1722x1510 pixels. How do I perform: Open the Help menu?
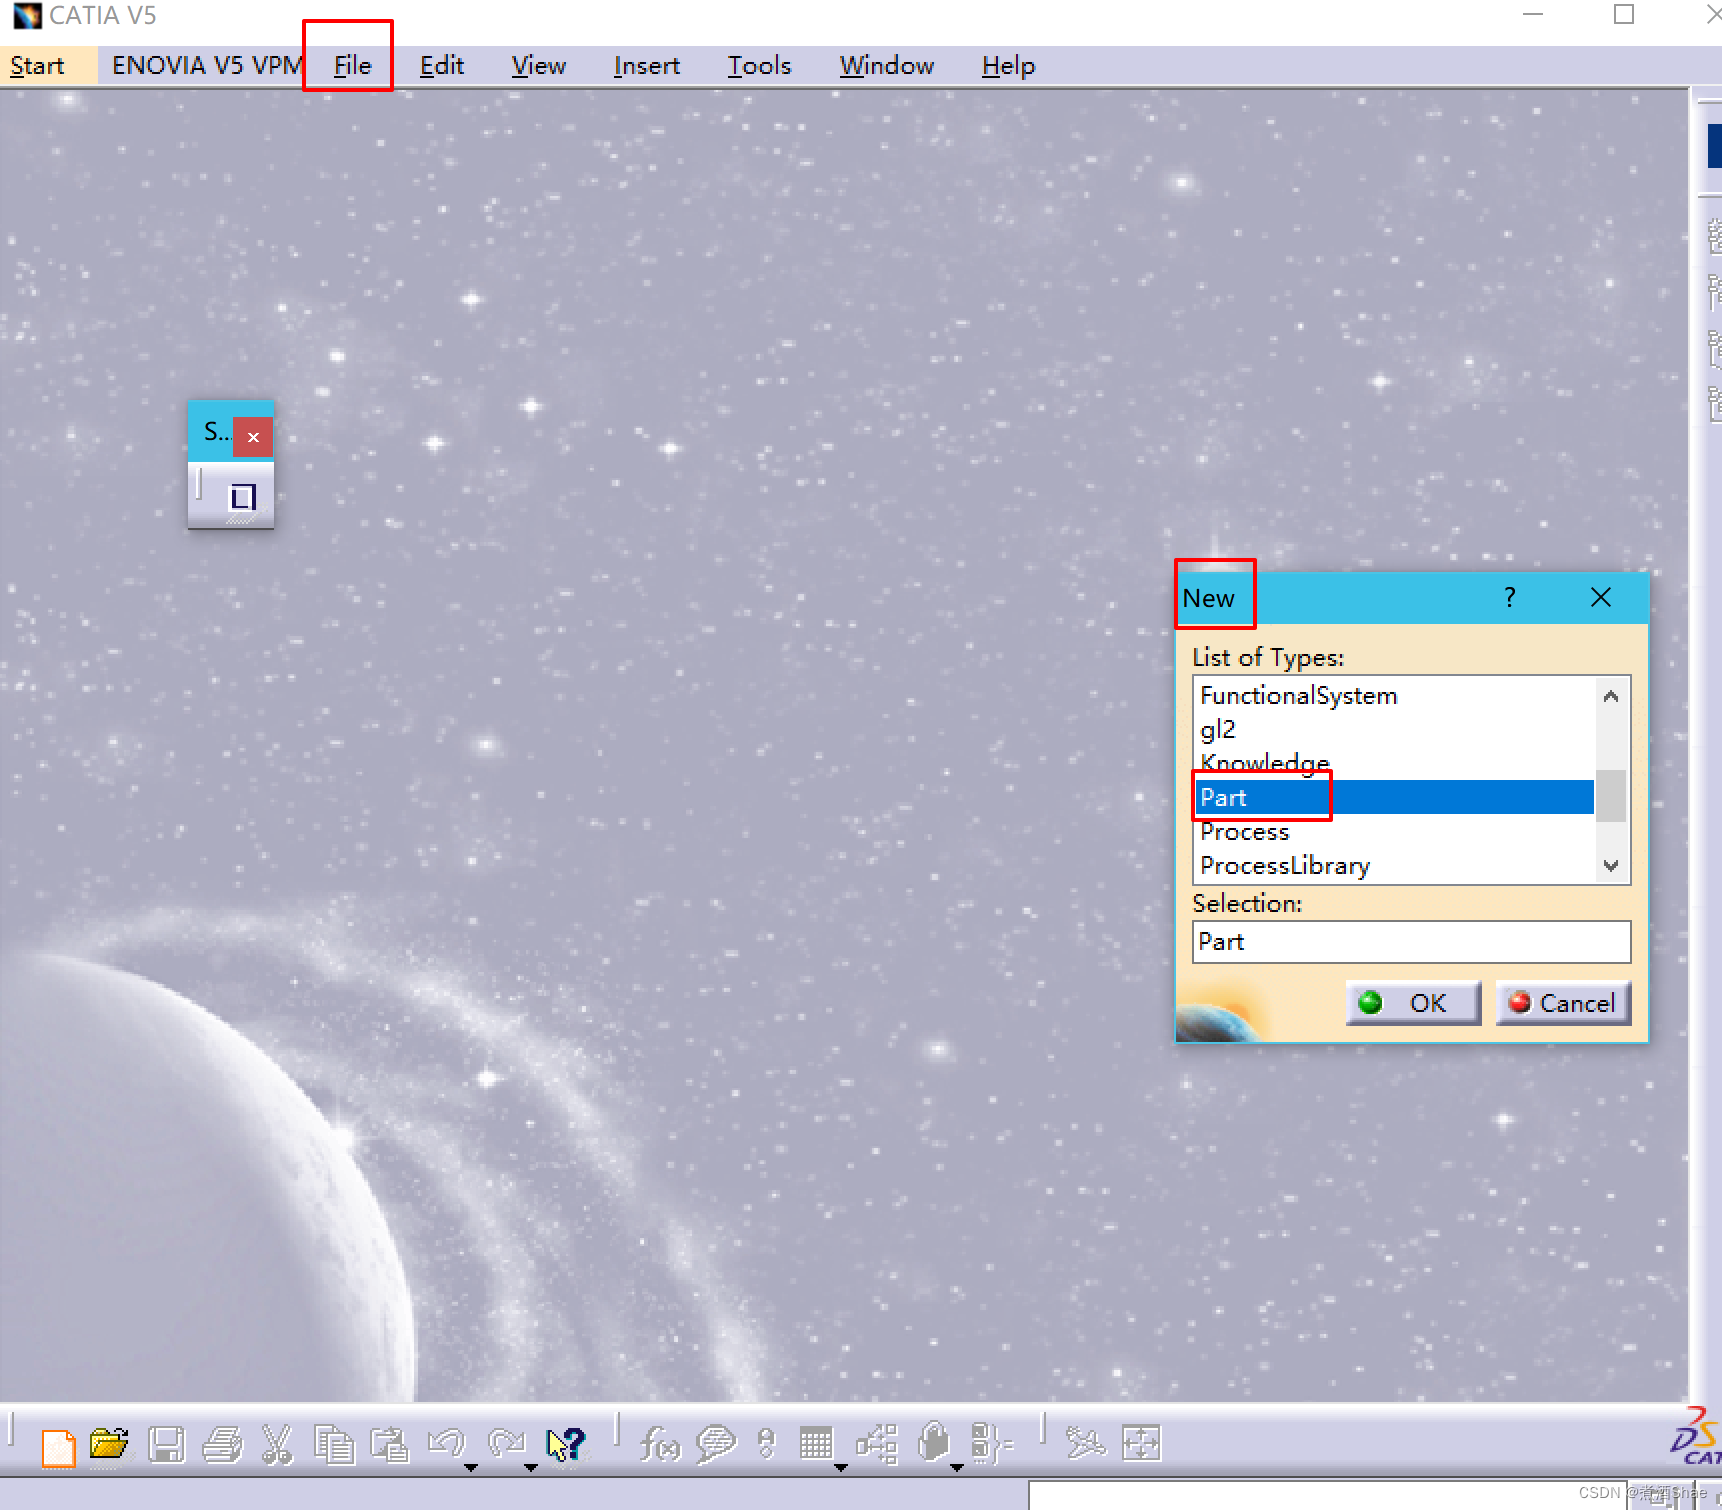point(1008,66)
